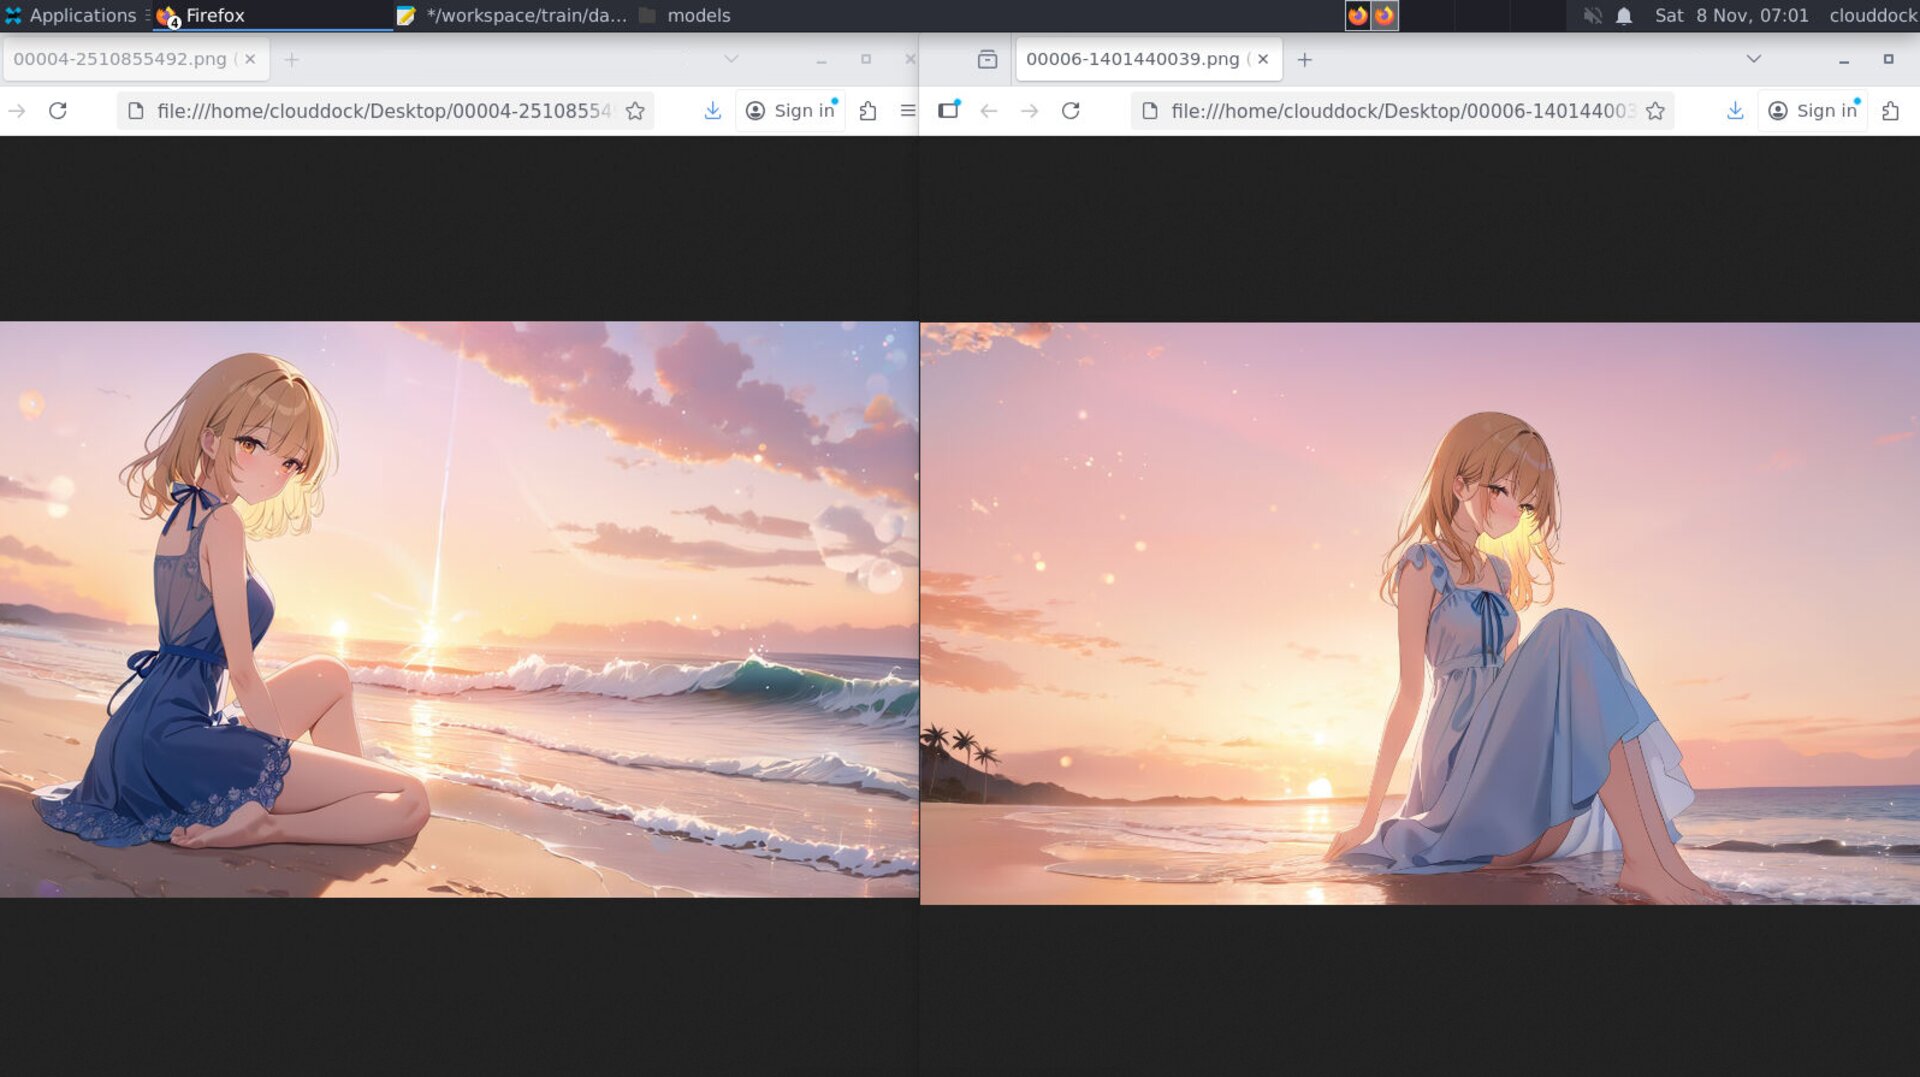Open notifications bell in top panel
The width and height of the screenshot is (1920, 1077).
click(x=1624, y=16)
